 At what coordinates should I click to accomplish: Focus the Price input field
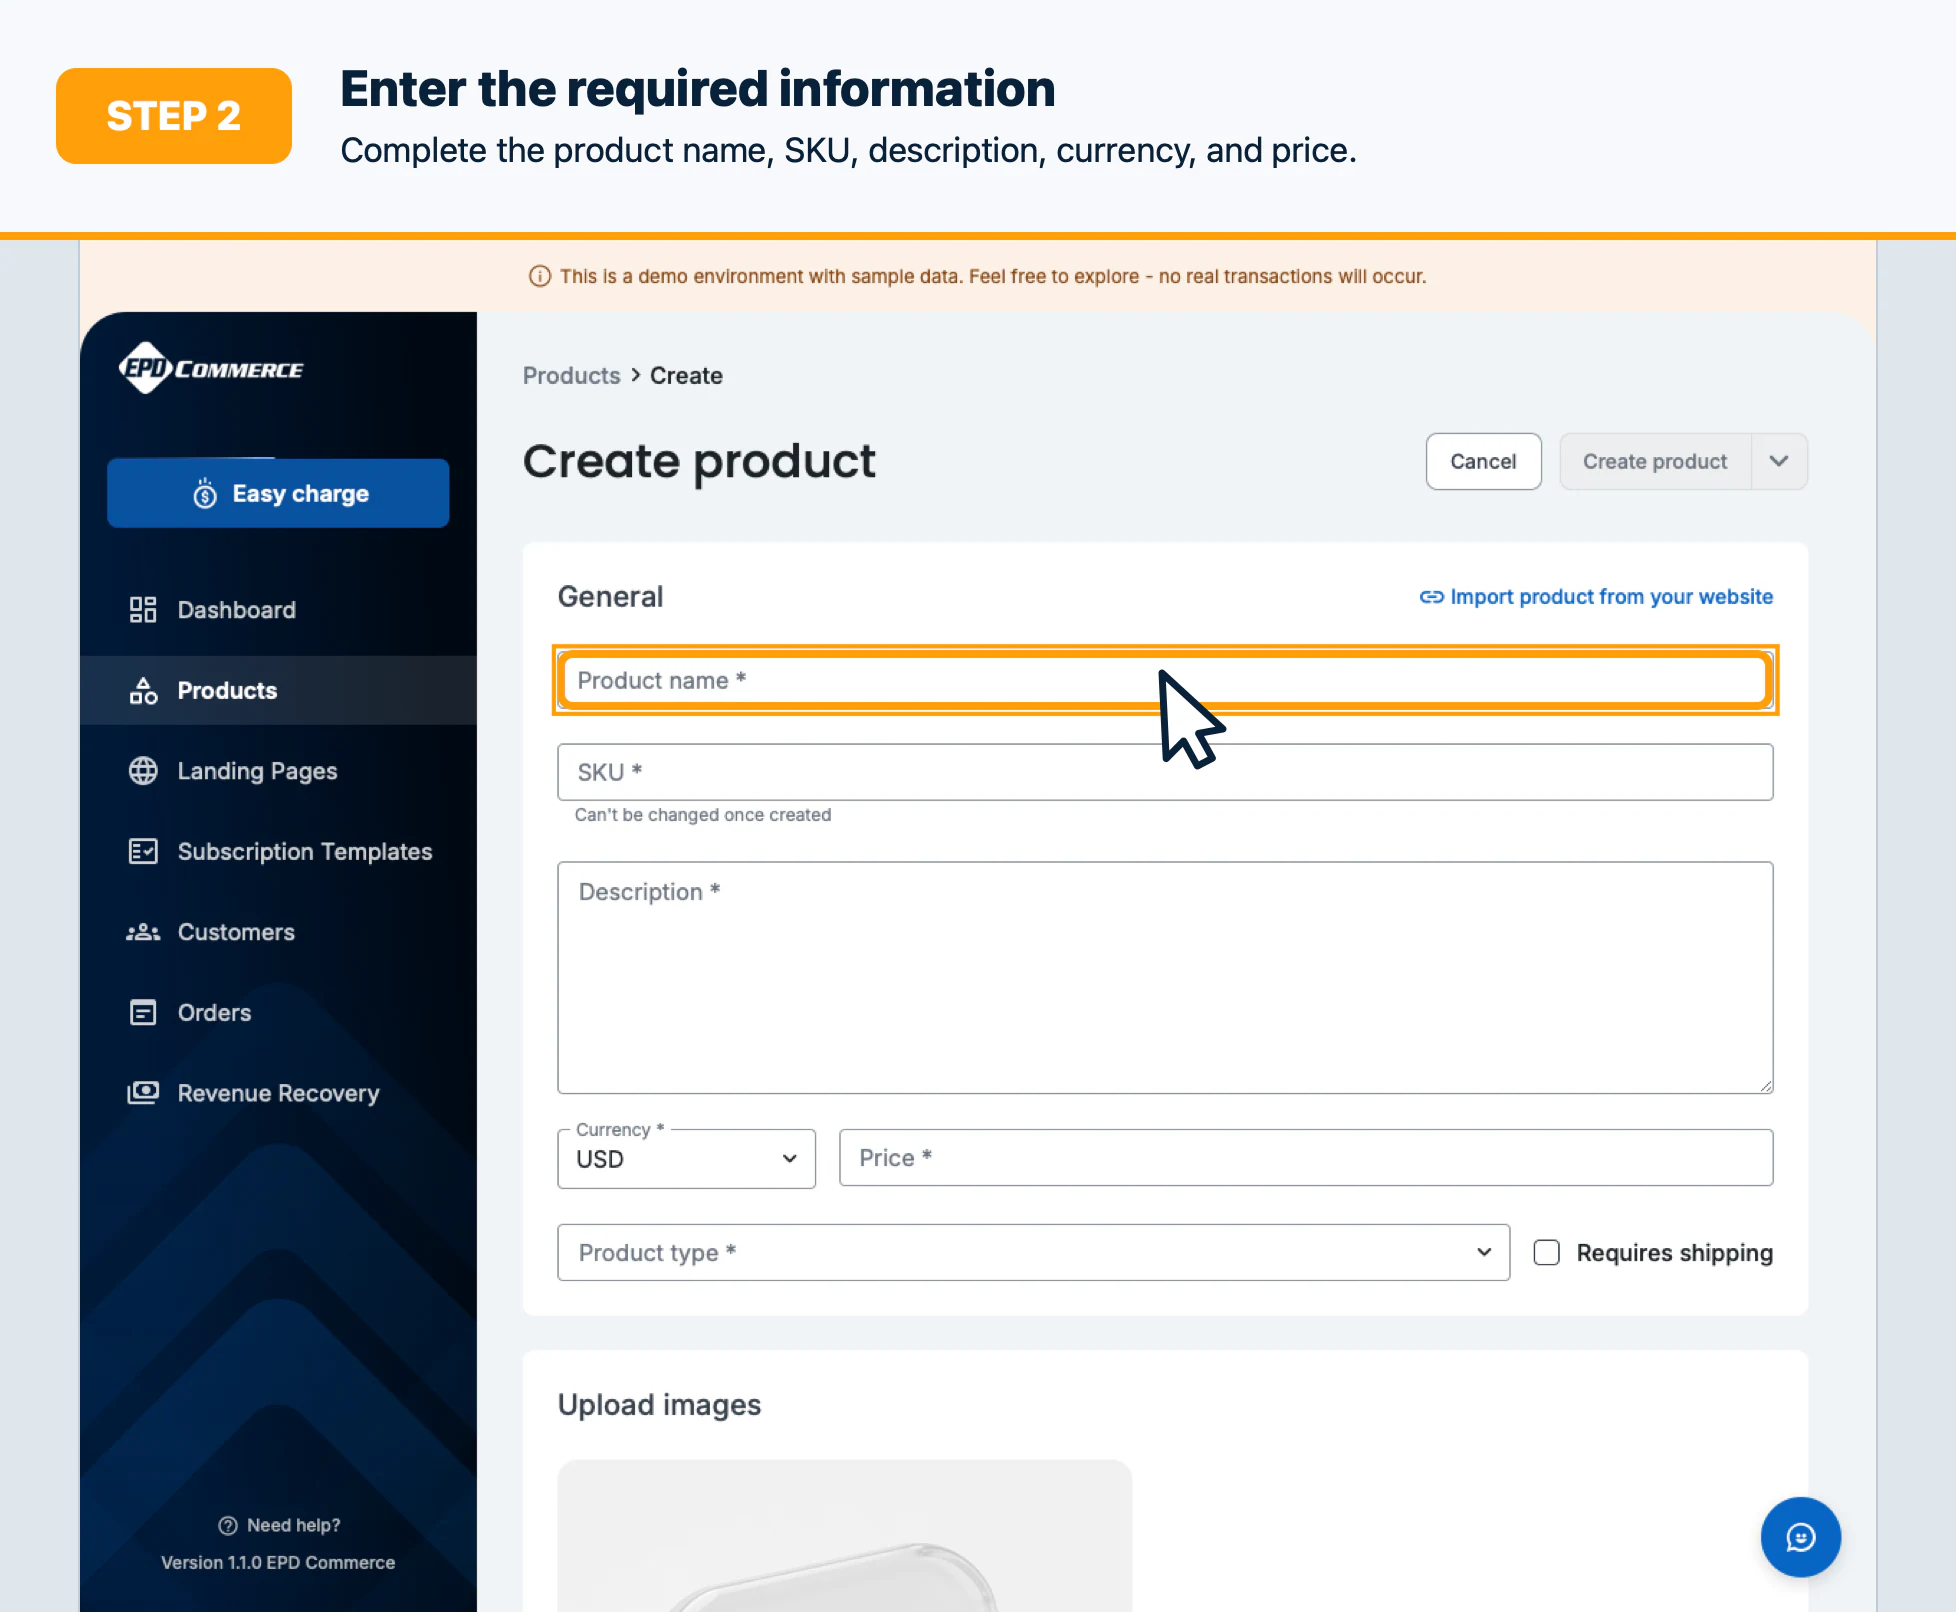1306,1158
